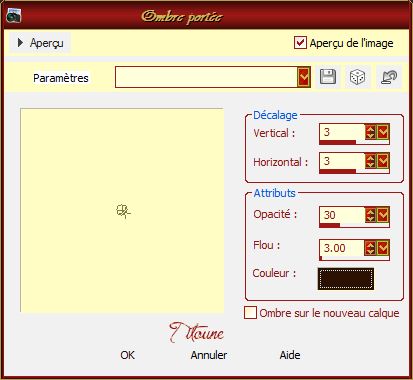Click the Vertical value field showing 3
This screenshot has height=380, width=413.
[342, 132]
